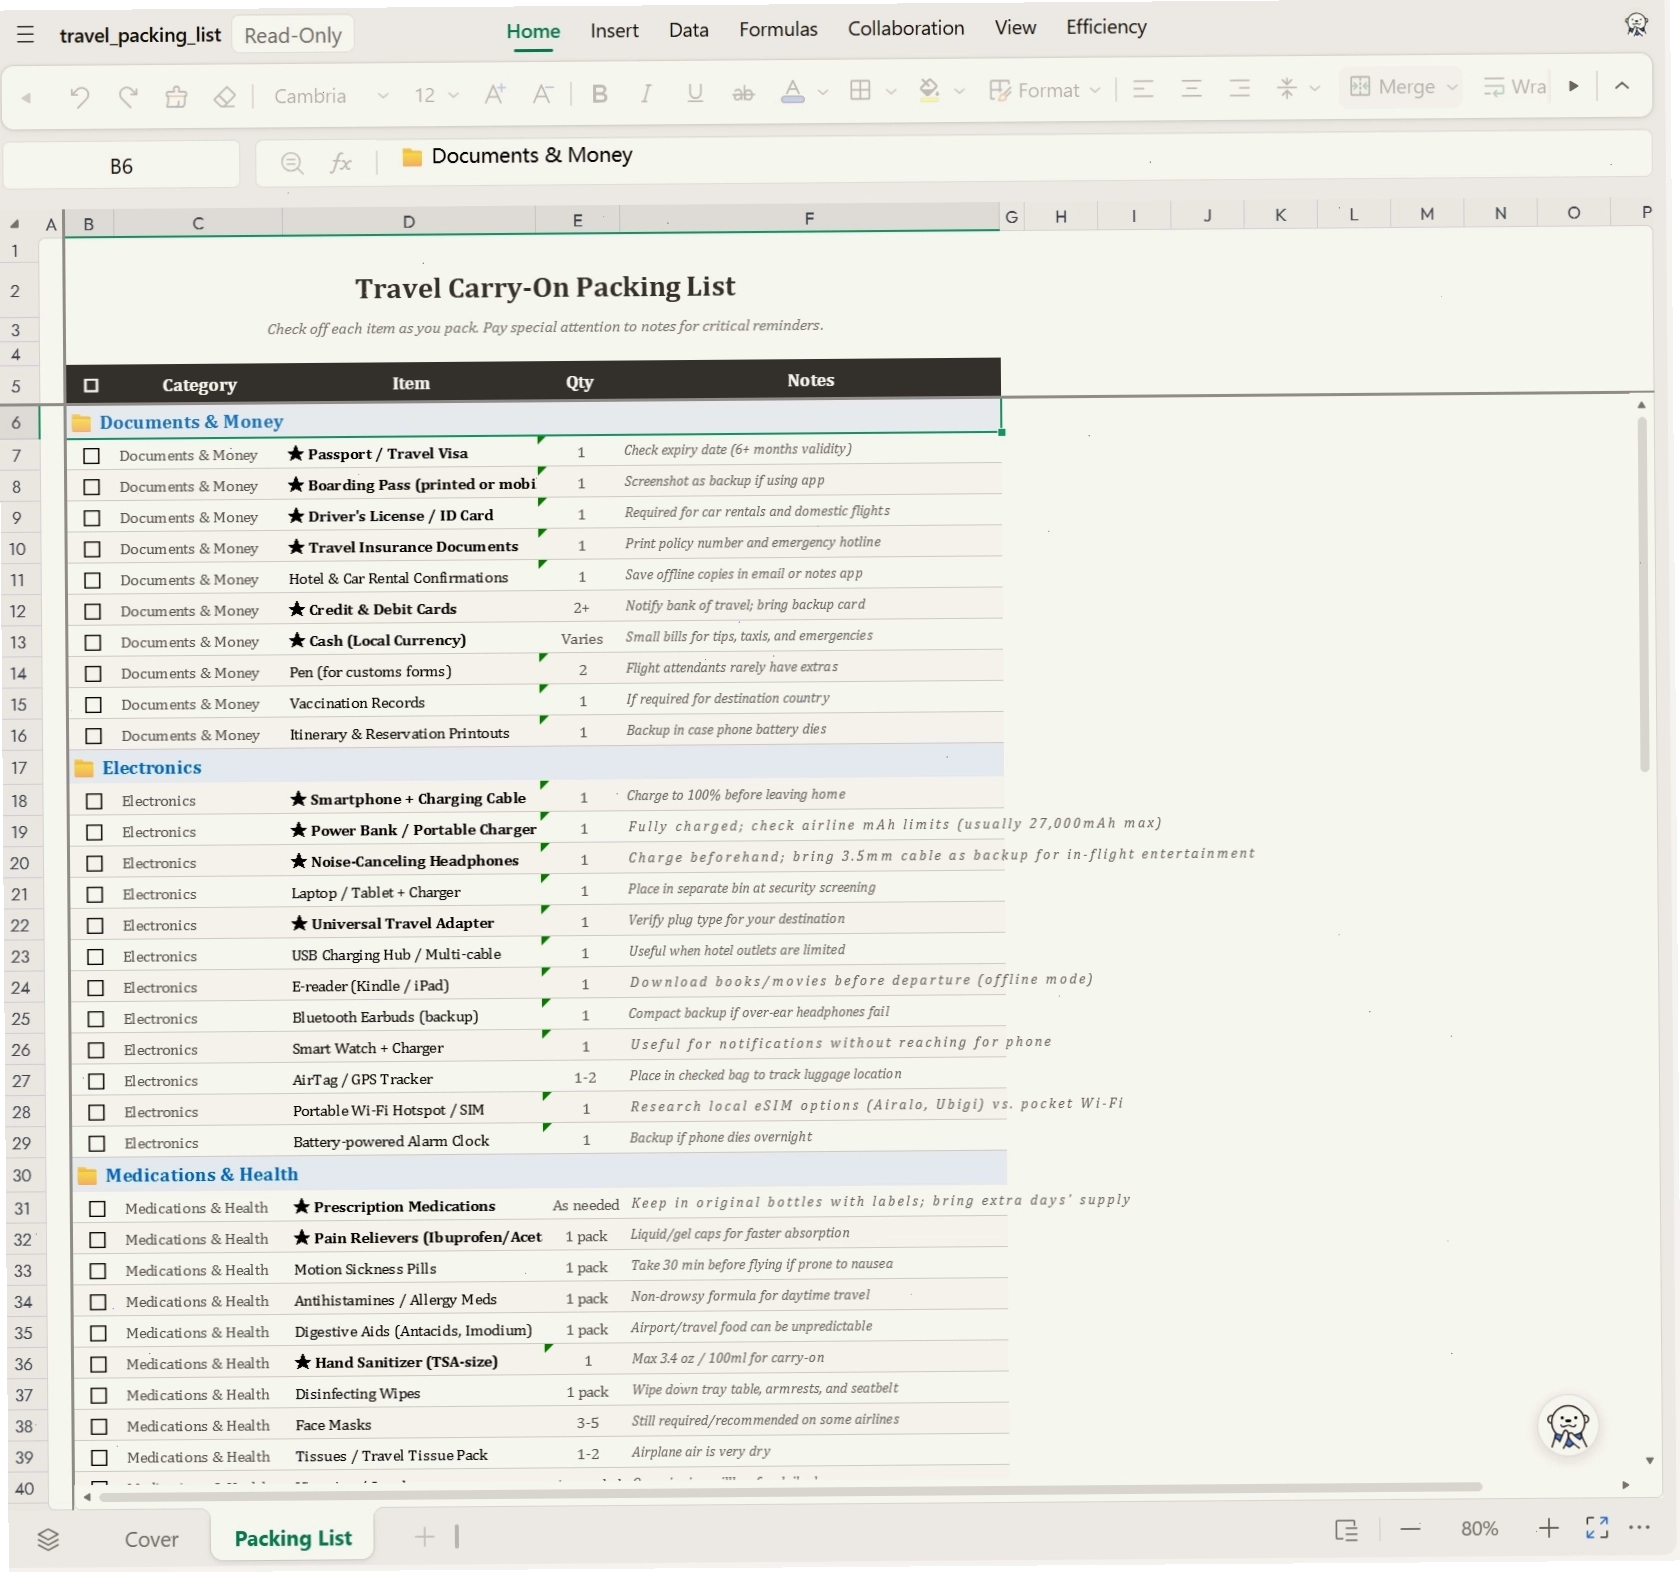Check the Prescription Medications checkbox
The width and height of the screenshot is (1680, 1572).
coord(97,1209)
